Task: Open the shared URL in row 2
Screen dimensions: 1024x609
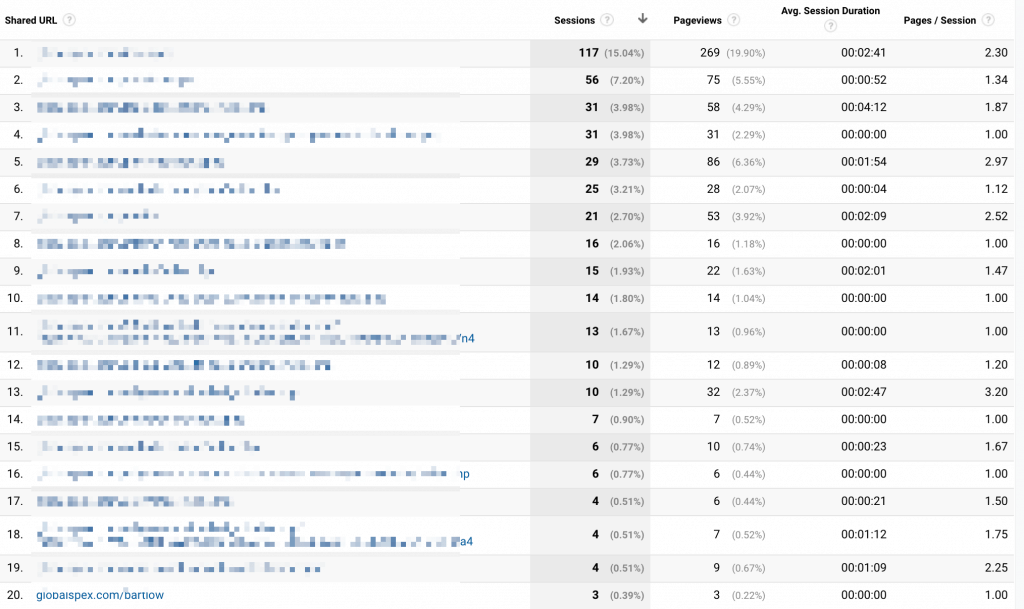Action: pyautogui.click(x=115, y=80)
